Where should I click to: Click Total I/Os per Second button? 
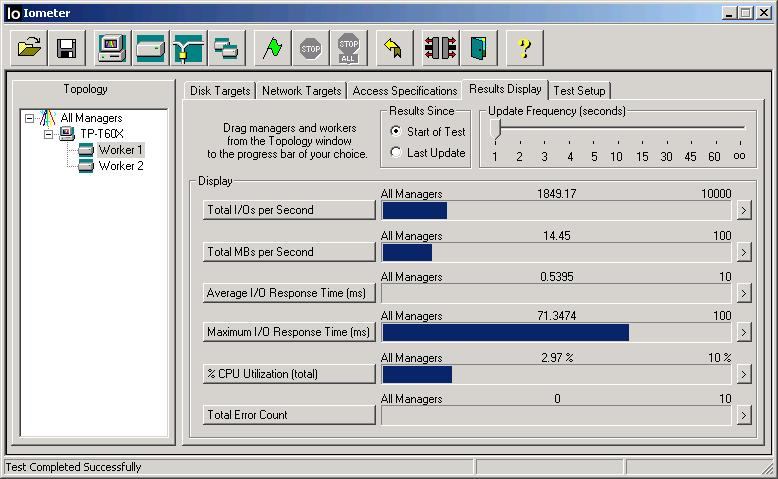(x=289, y=210)
